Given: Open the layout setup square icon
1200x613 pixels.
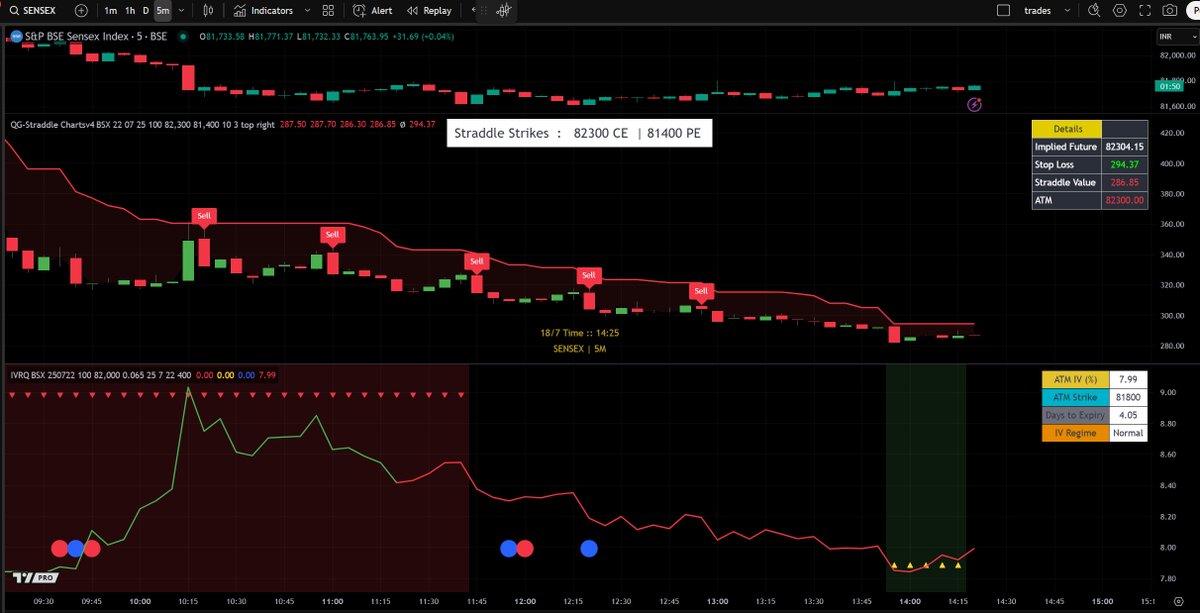Looking at the screenshot, I should tap(1004, 10).
